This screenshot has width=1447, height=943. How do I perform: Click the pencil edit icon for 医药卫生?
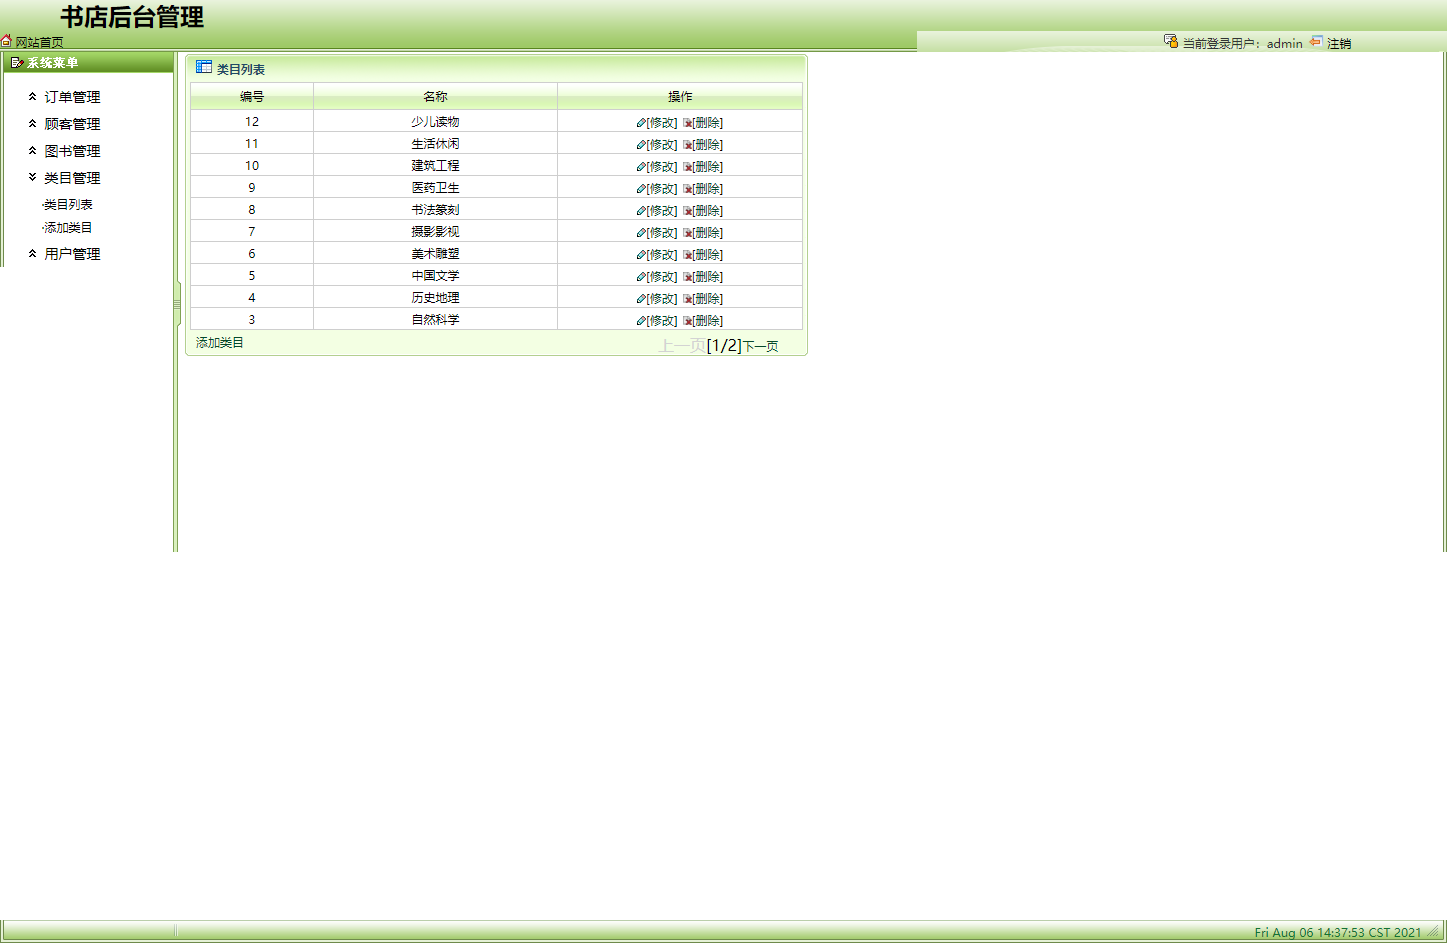click(x=641, y=189)
